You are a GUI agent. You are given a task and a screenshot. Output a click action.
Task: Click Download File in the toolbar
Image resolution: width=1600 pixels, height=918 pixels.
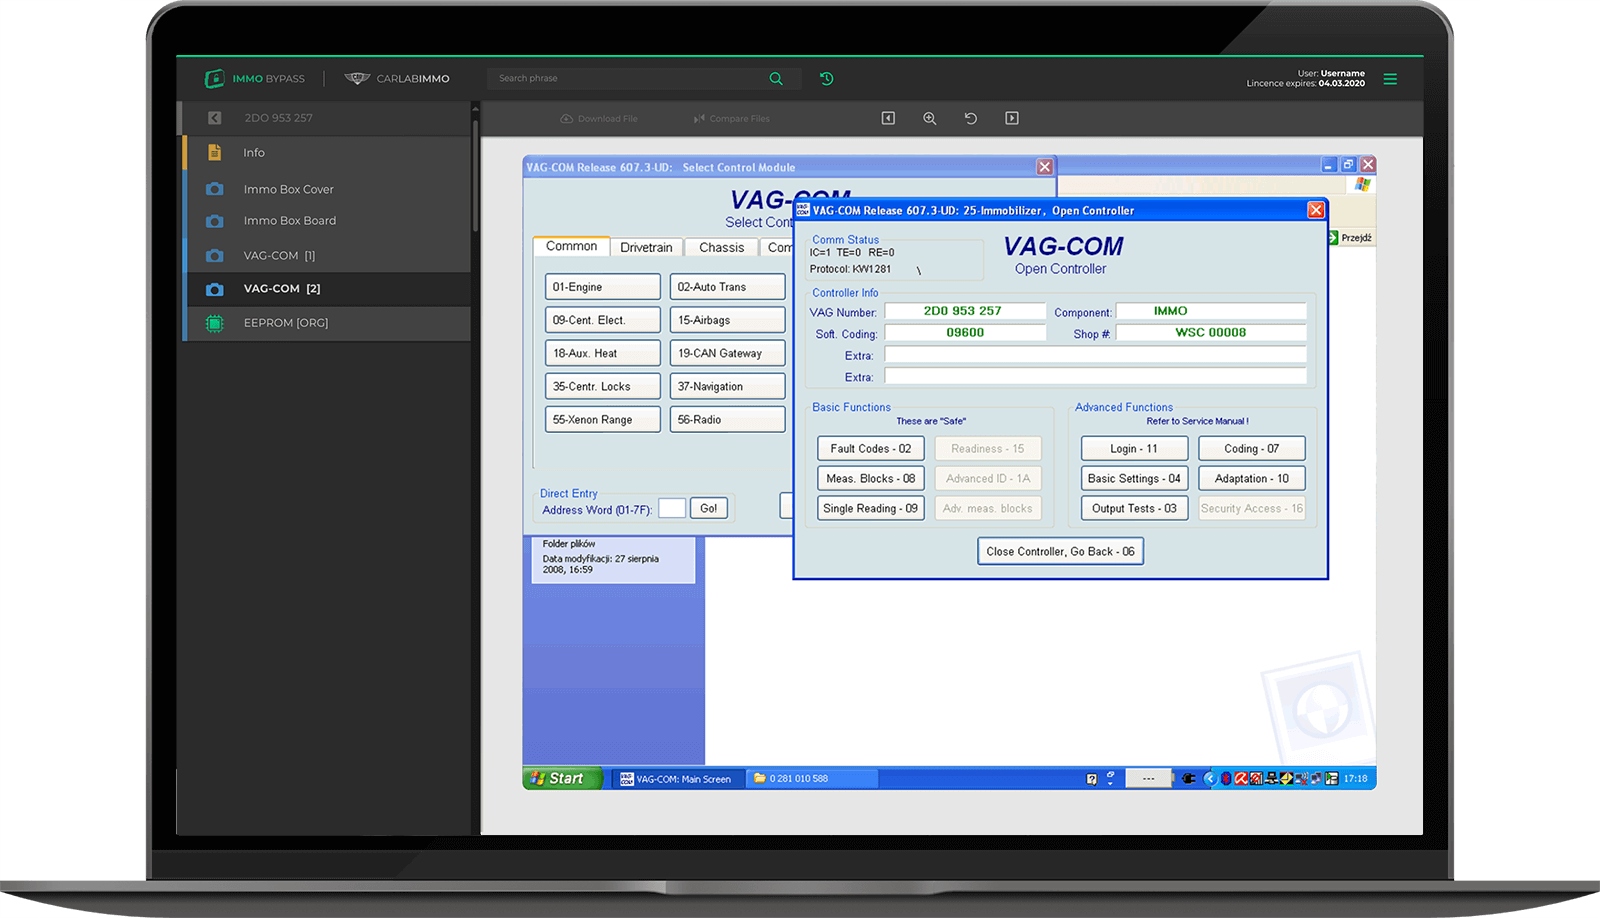click(599, 119)
